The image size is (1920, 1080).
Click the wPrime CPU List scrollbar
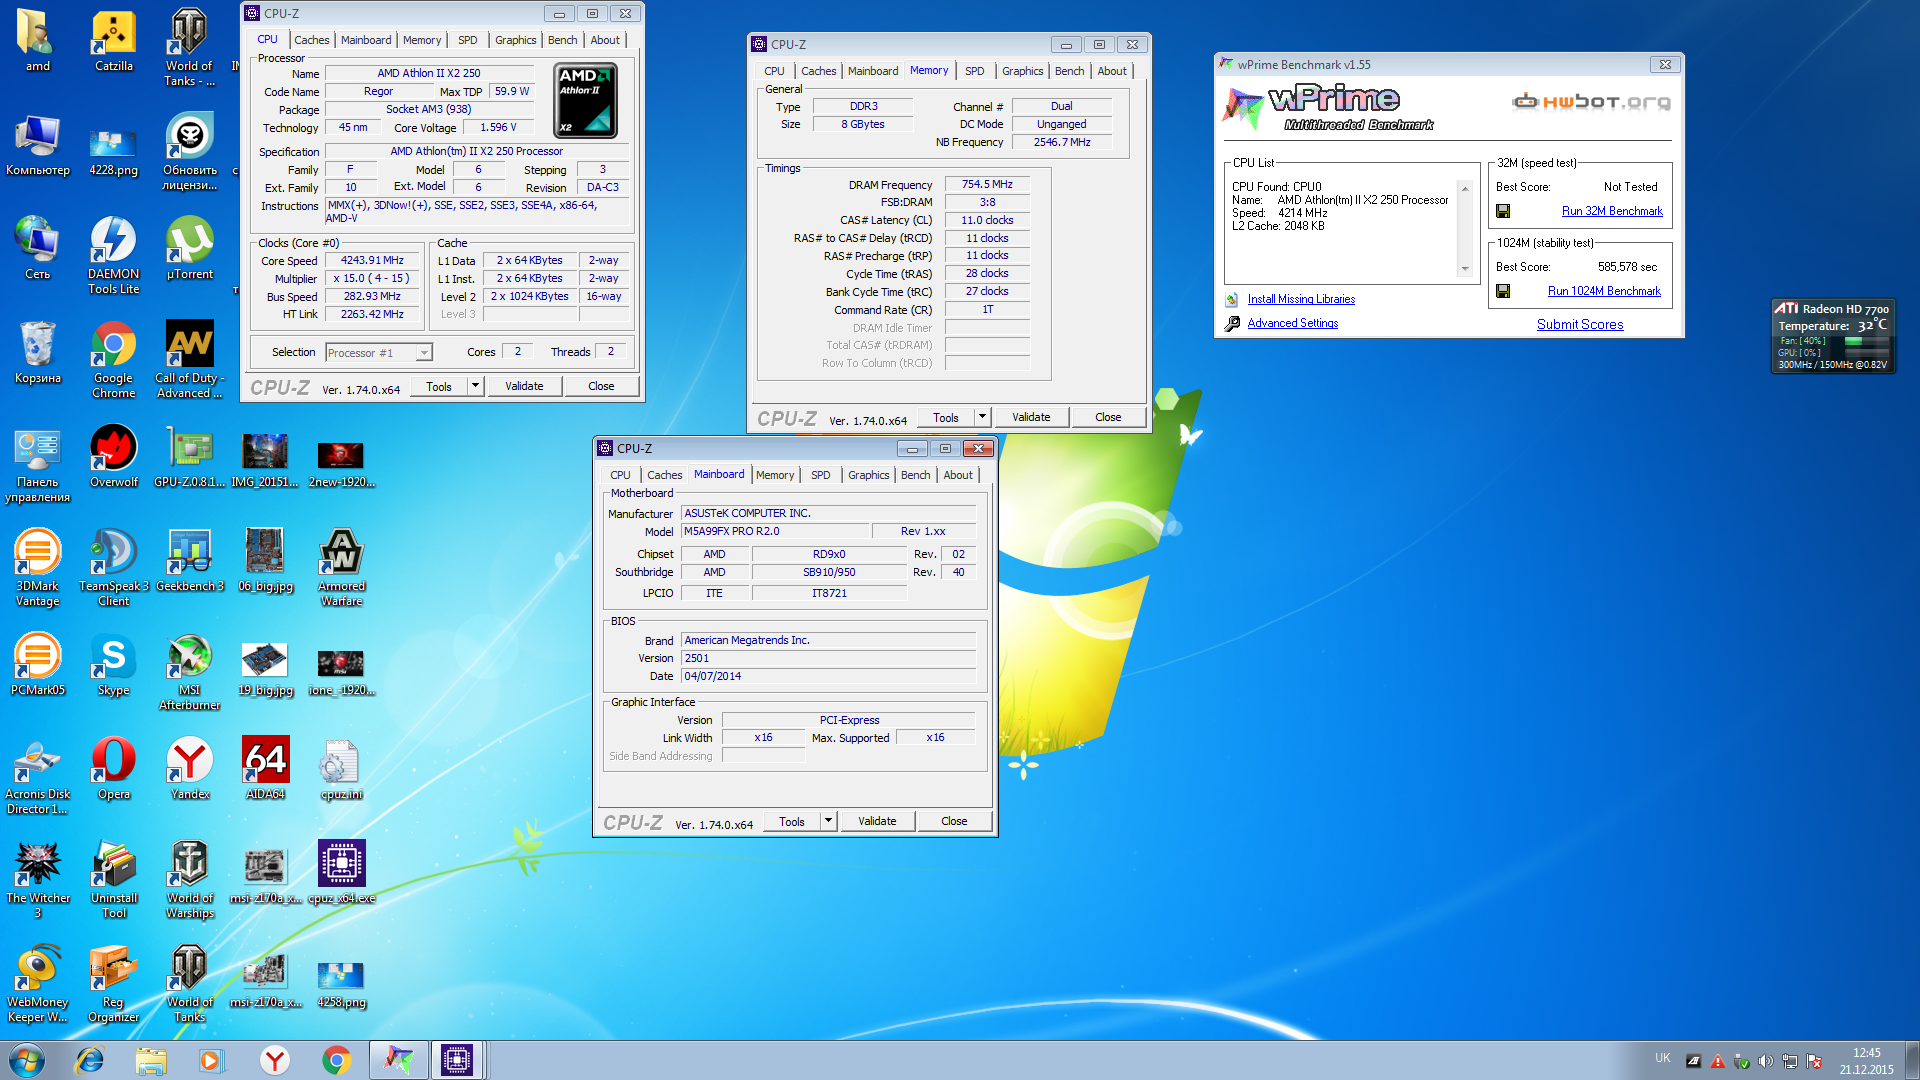click(1465, 229)
